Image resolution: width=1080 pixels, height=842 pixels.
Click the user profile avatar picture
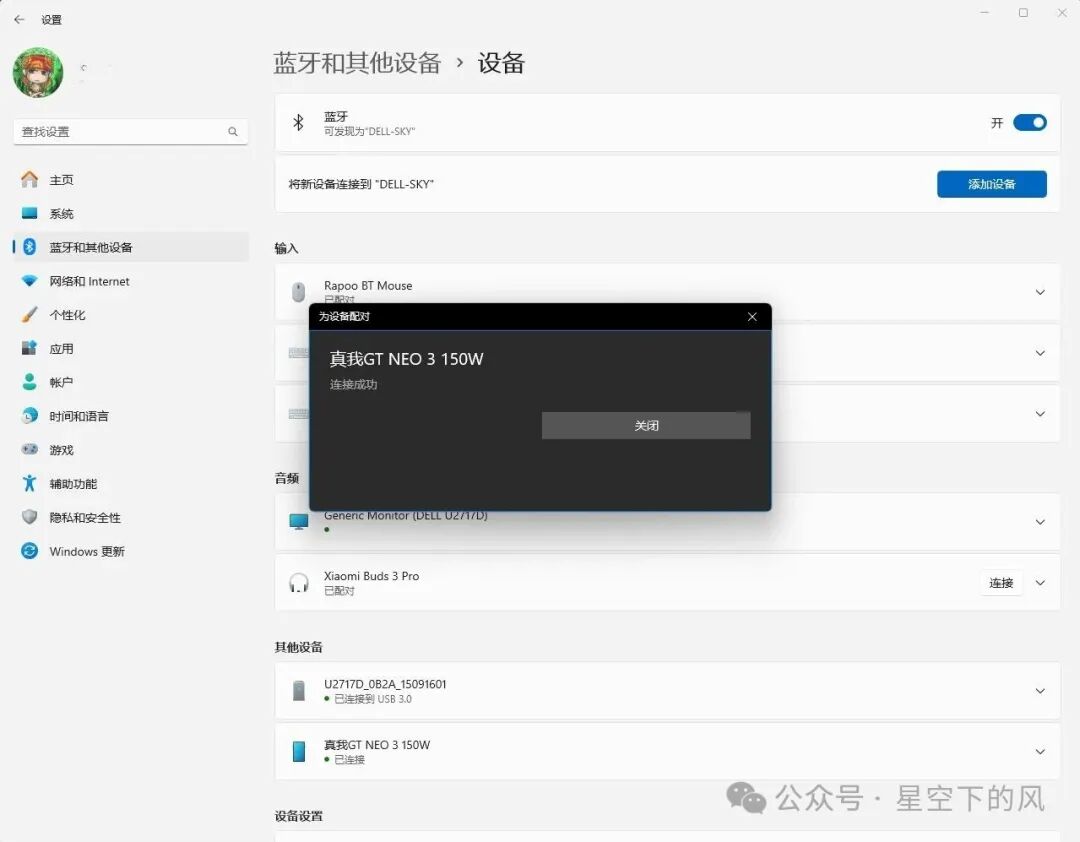pos(38,72)
